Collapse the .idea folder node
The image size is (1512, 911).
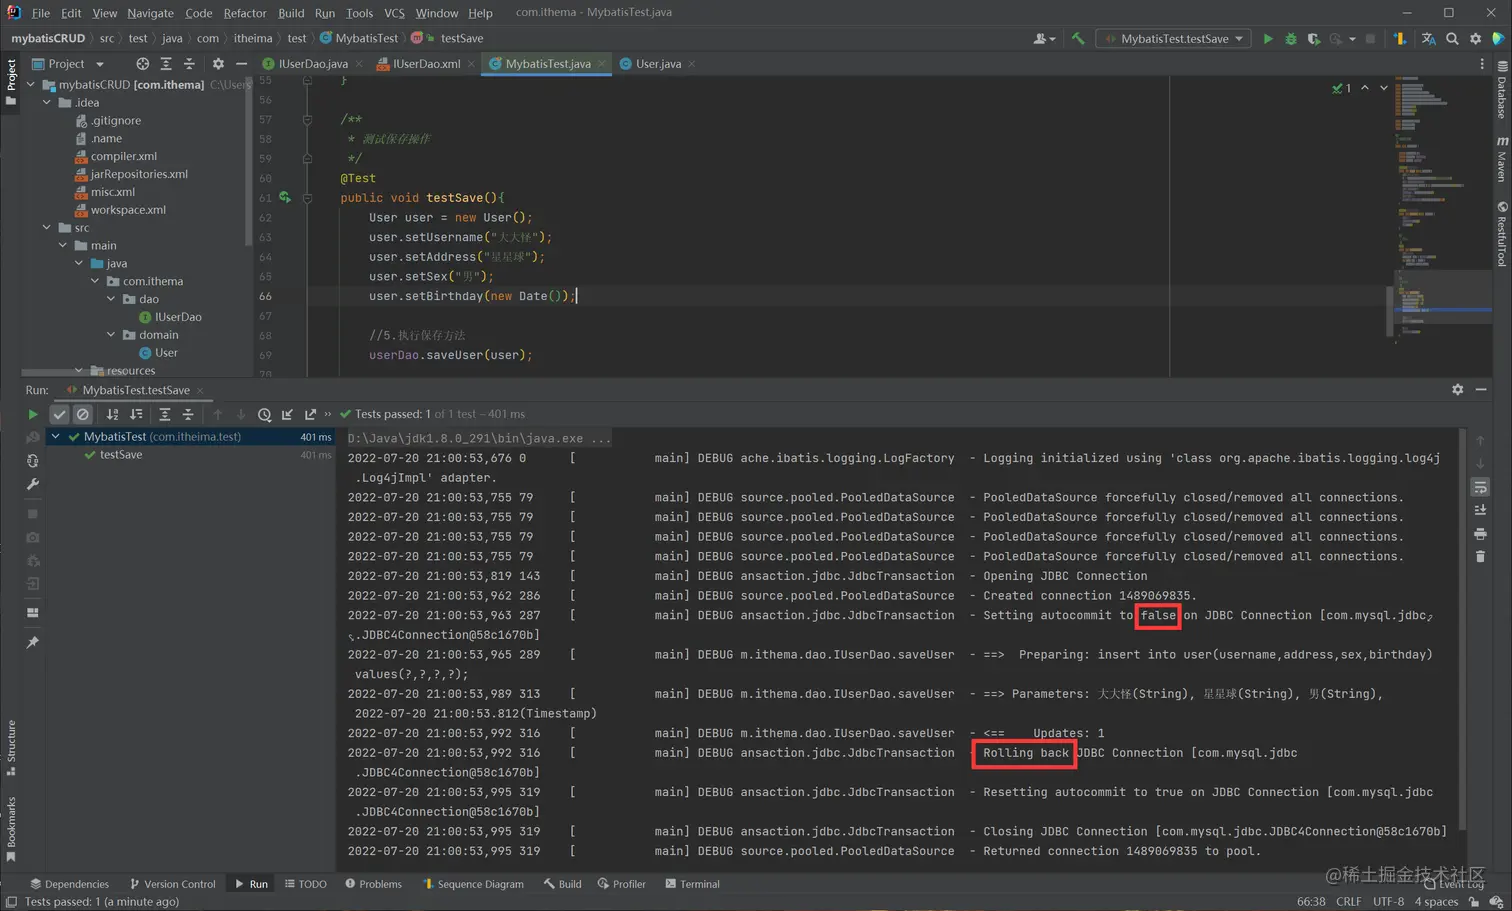click(x=47, y=103)
